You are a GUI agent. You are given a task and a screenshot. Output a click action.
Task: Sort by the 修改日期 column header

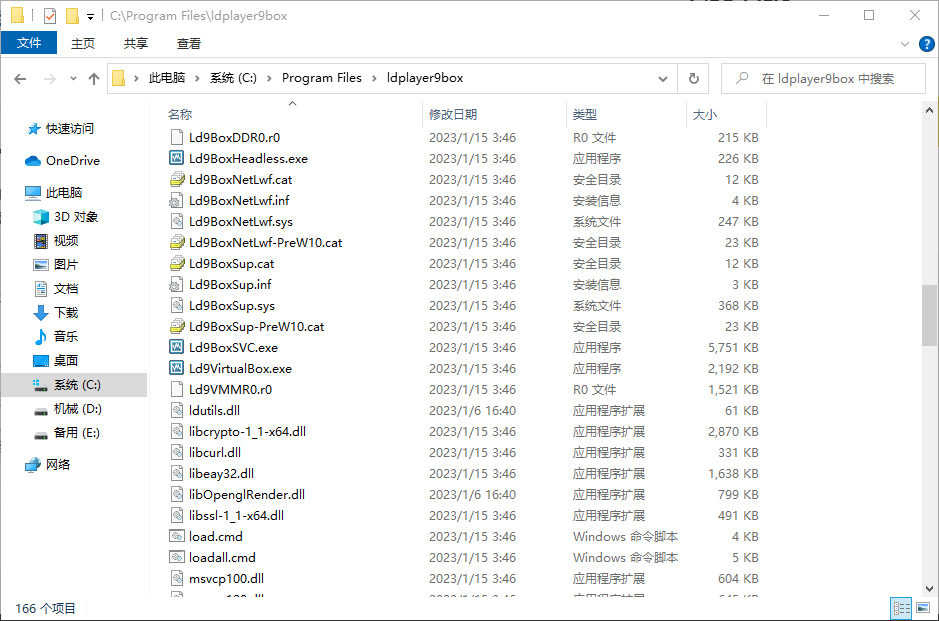click(x=453, y=115)
